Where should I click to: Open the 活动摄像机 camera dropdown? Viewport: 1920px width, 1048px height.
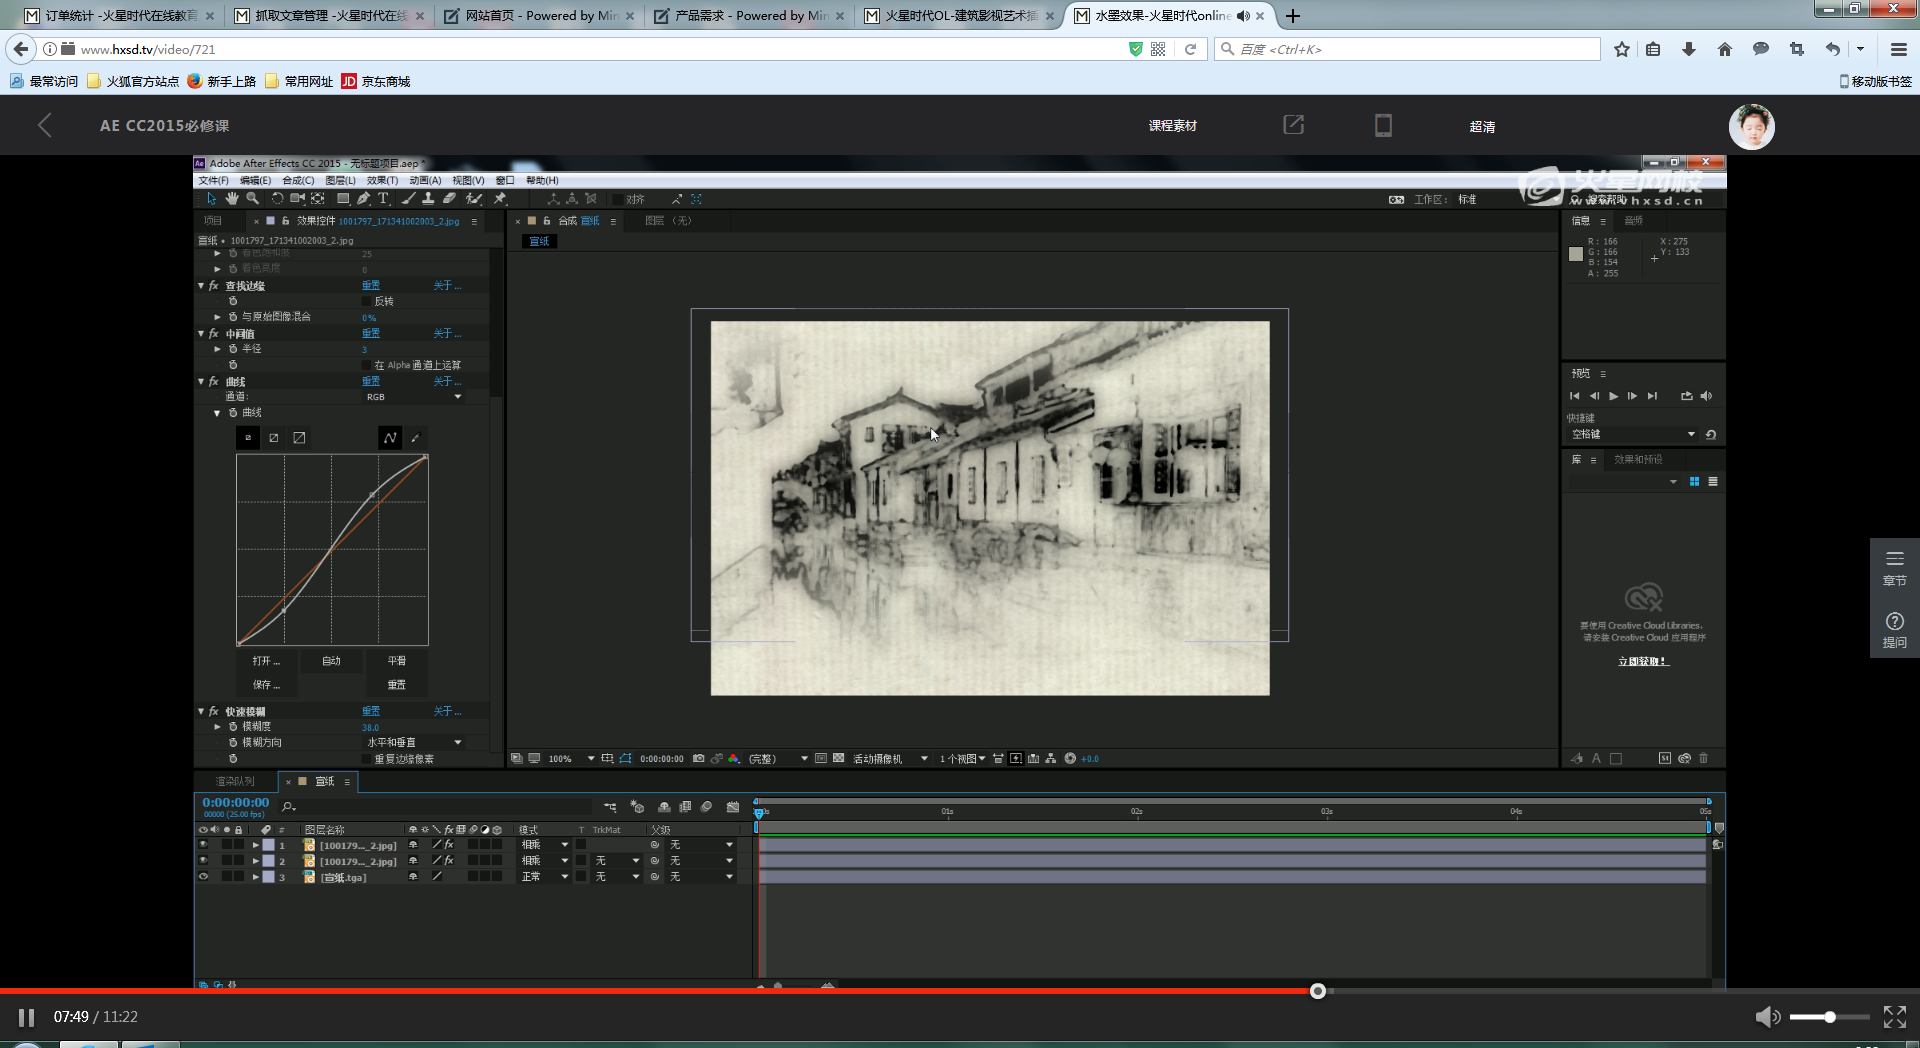point(890,759)
